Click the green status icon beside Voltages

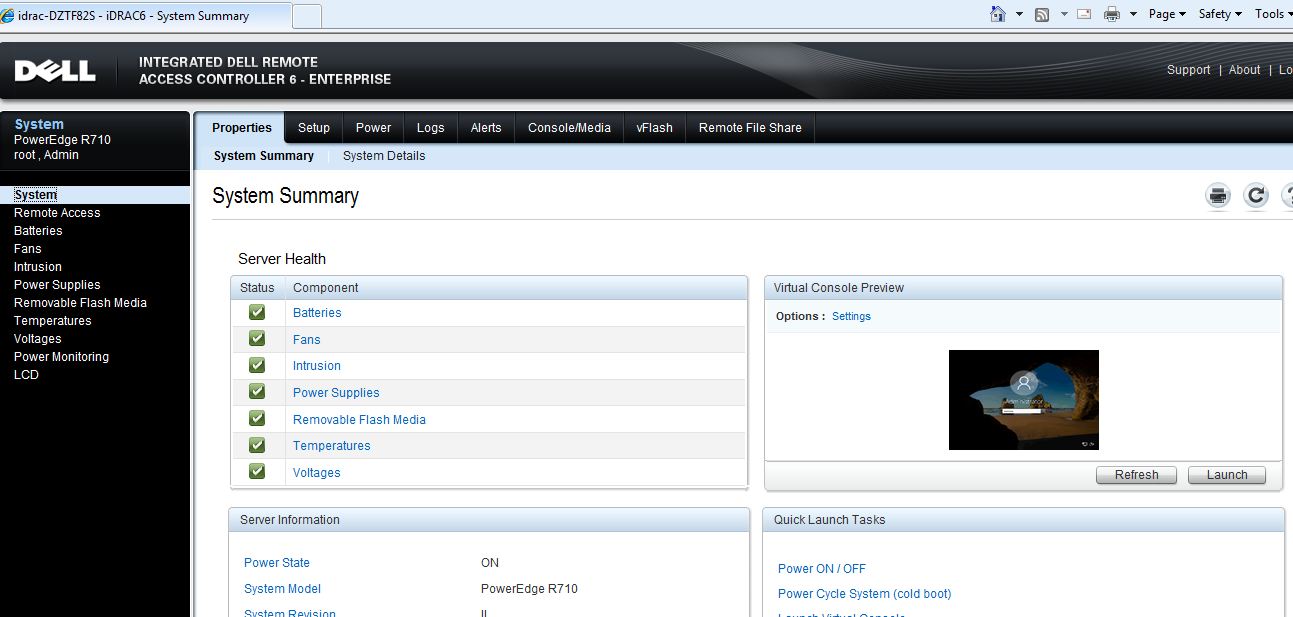[x=256, y=470]
